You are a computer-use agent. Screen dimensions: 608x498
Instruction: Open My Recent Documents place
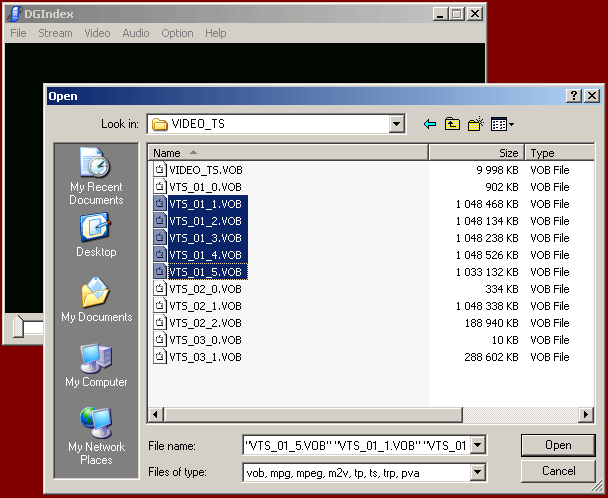coord(96,176)
